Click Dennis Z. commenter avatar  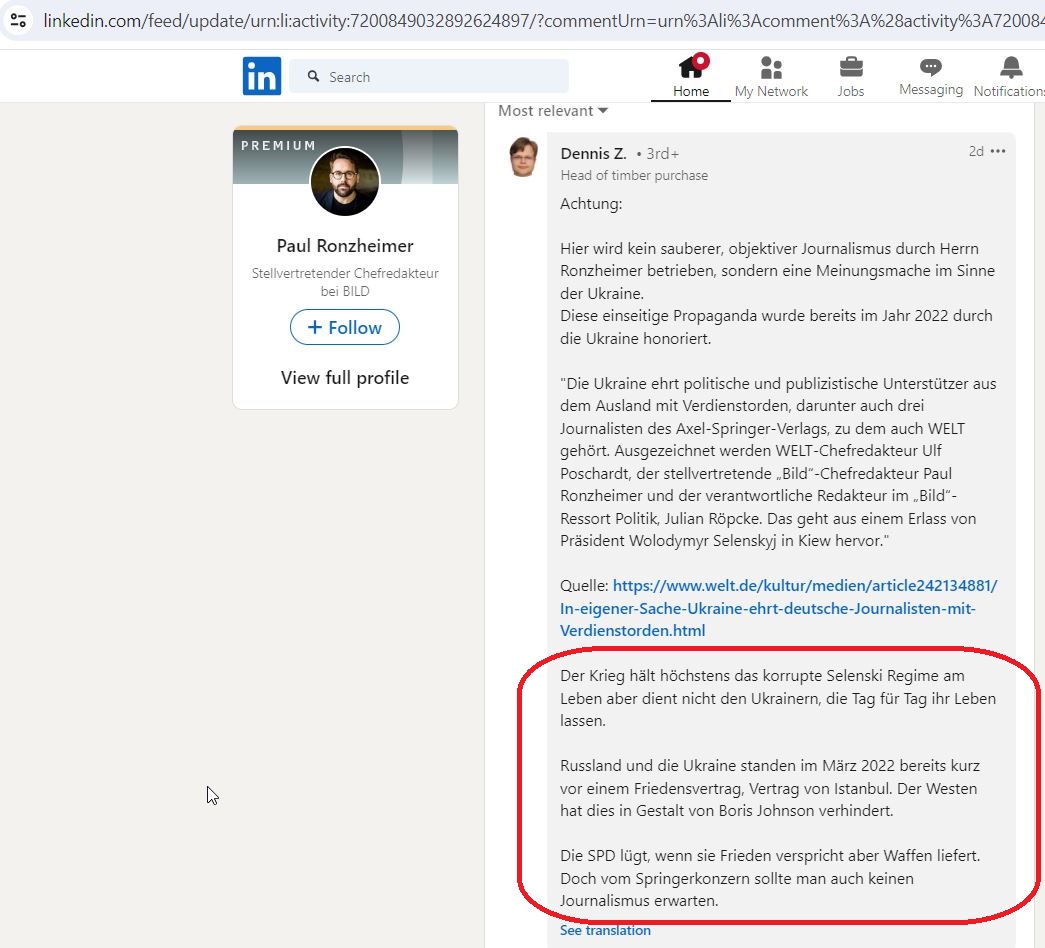coord(524,157)
